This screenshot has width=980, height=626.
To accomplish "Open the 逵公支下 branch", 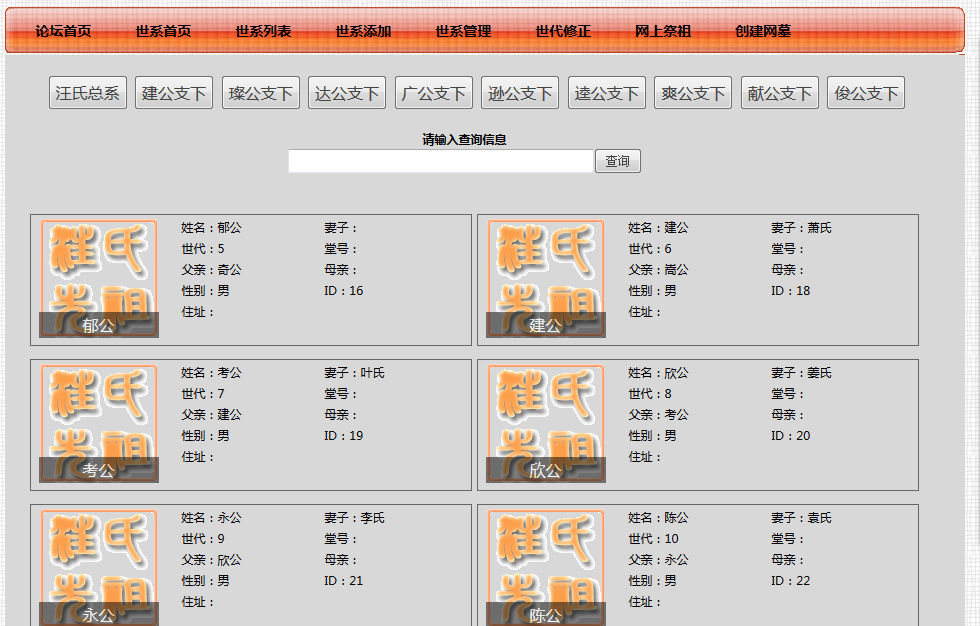I will coord(607,93).
